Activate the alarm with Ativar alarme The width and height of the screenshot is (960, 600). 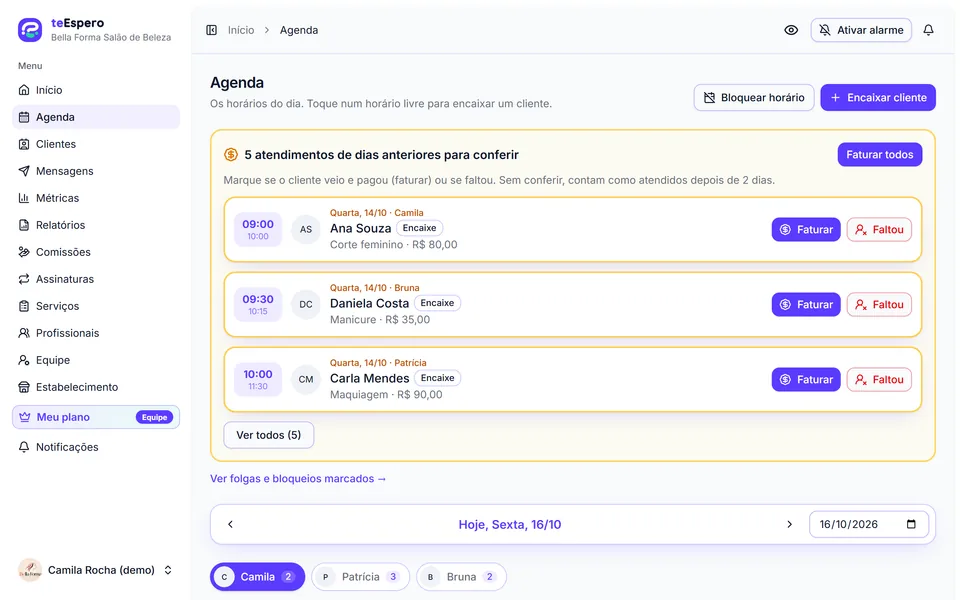861,30
